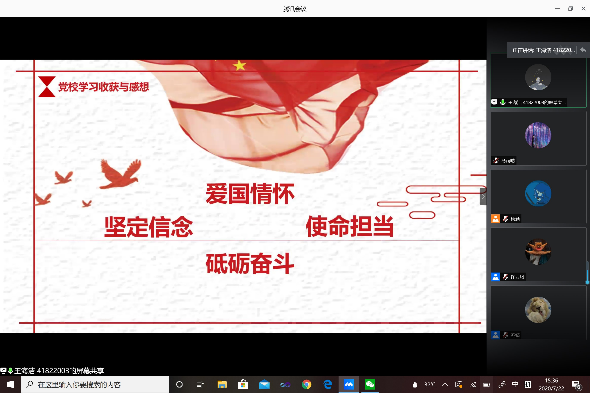This screenshot has height=393, width=590.
Task: Open the taskbar clock and date
Action: click(x=551, y=384)
